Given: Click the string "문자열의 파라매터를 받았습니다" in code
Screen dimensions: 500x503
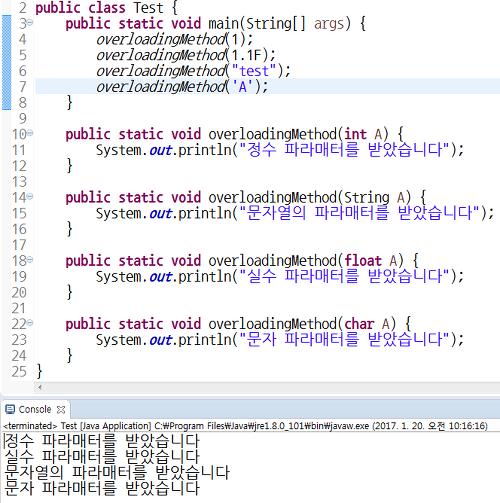Looking at the screenshot, I should 359,213.
